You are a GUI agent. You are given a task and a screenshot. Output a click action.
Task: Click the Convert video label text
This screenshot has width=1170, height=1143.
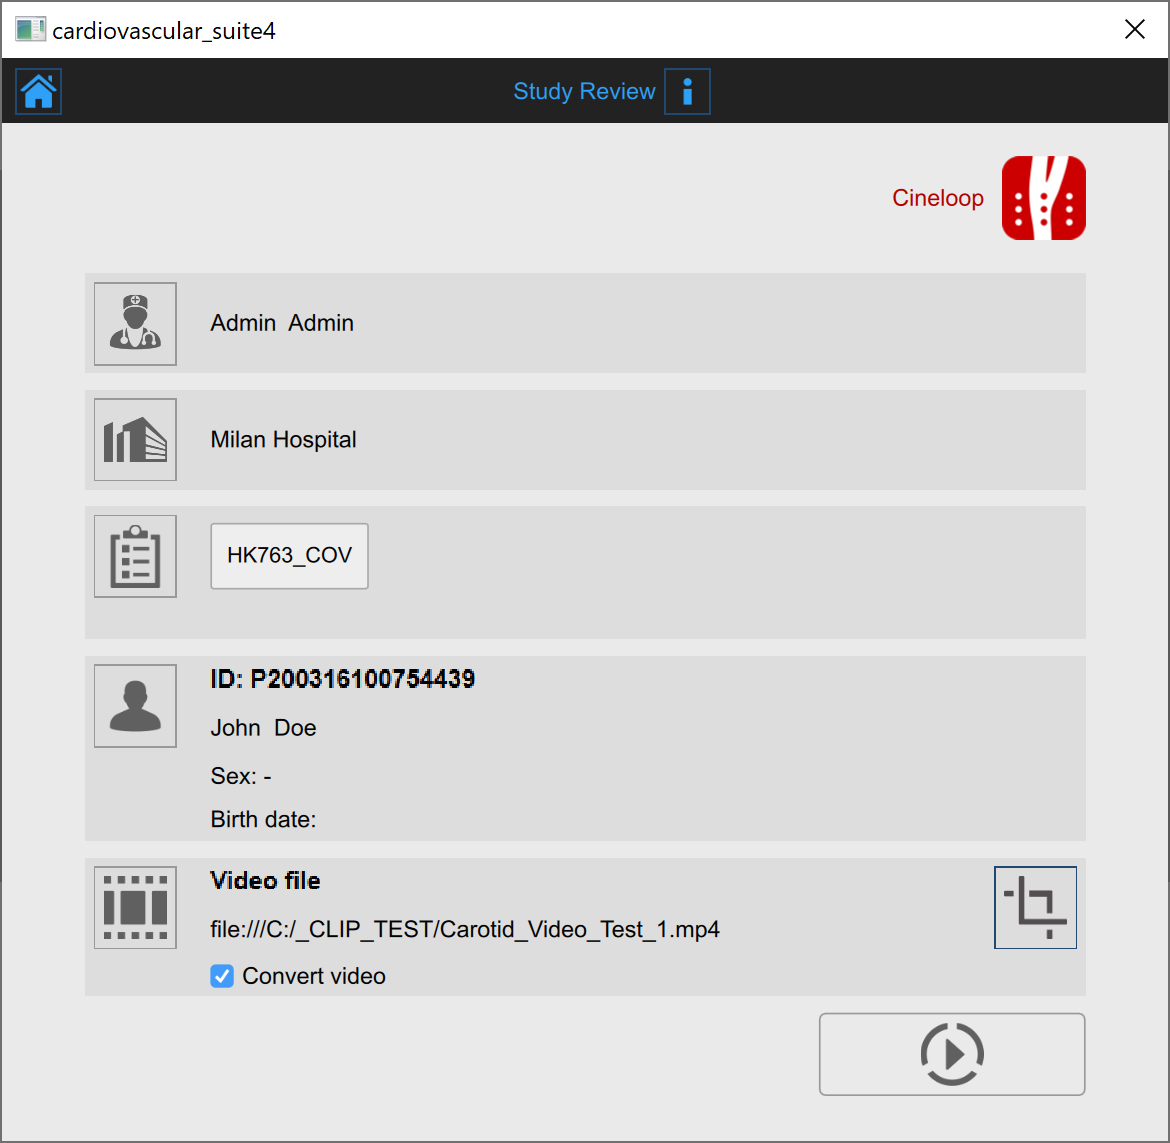314,976
